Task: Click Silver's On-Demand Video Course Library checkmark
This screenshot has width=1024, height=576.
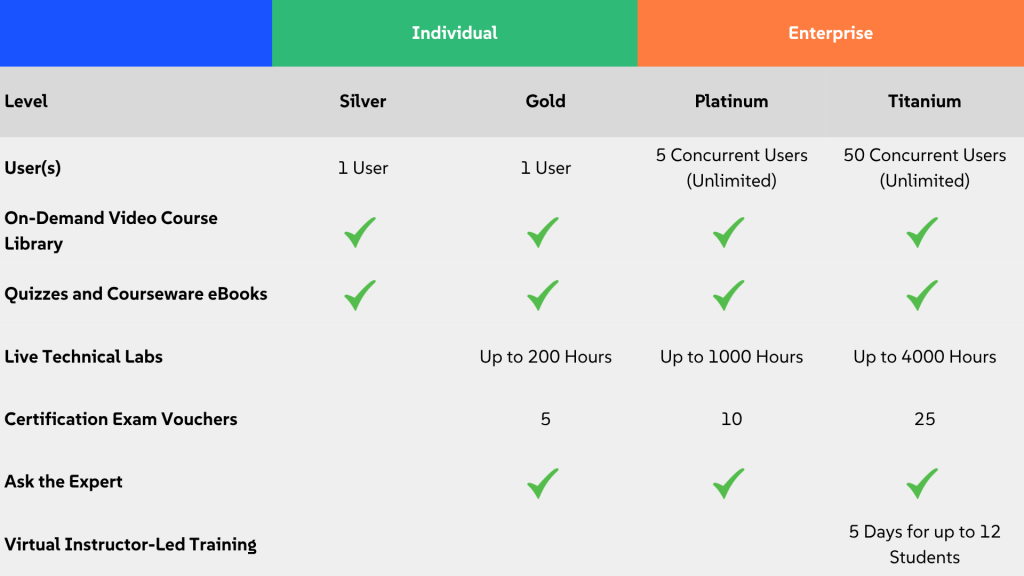Action: point(360,232)
